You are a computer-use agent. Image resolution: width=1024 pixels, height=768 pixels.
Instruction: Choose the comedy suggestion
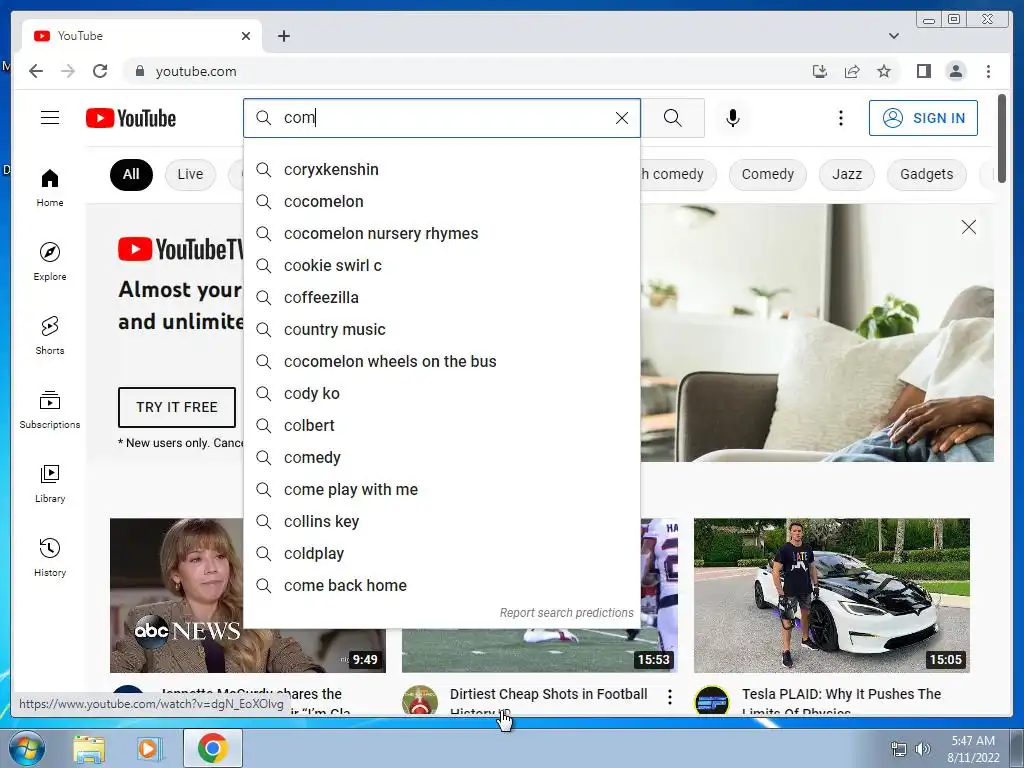click(x=441, y=458)
